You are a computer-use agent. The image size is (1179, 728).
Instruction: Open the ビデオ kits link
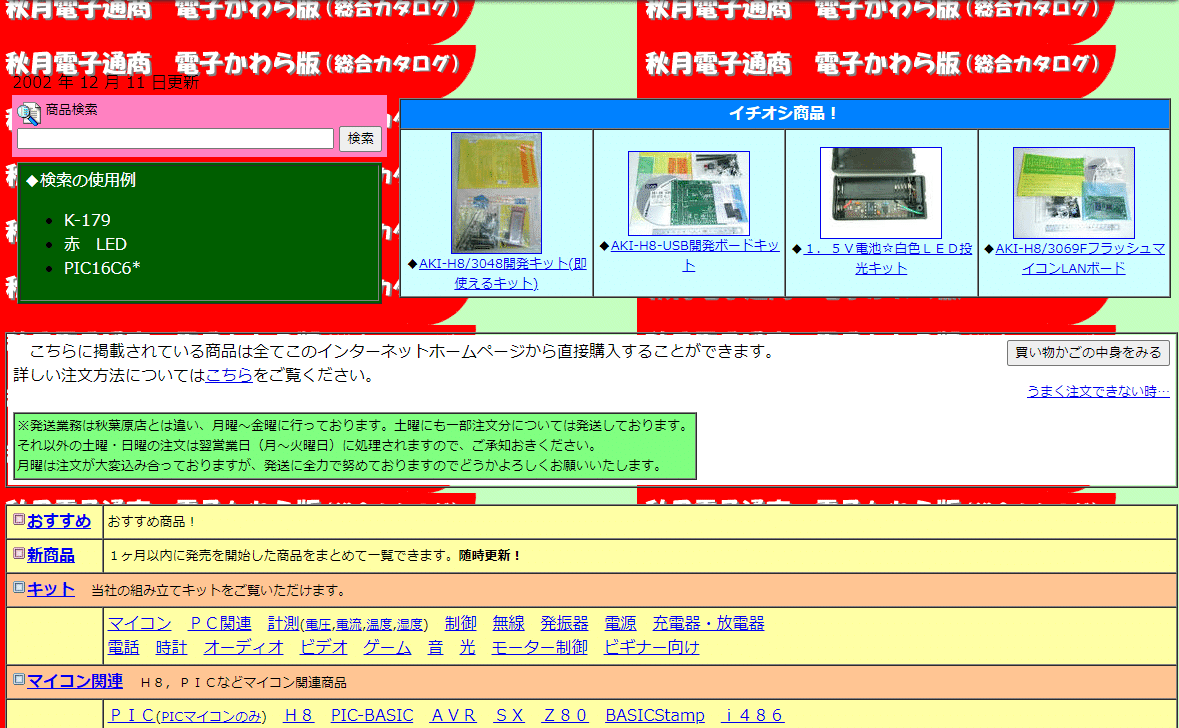[x=323, y=647]
